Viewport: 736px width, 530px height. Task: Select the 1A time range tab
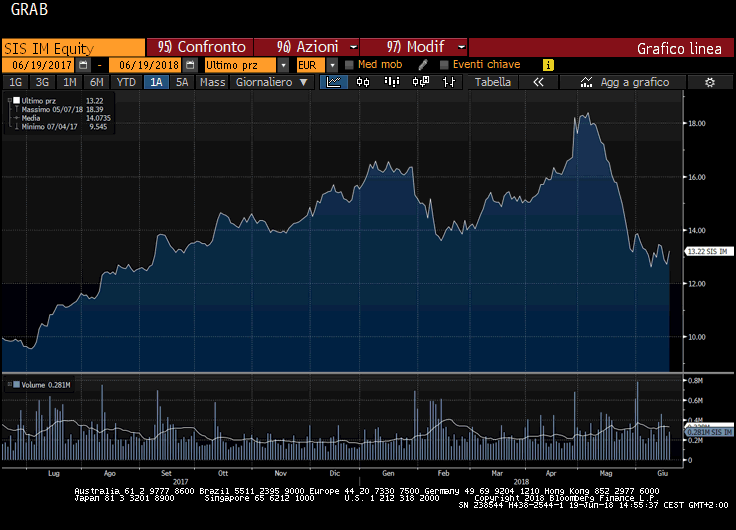pos(156,82)
